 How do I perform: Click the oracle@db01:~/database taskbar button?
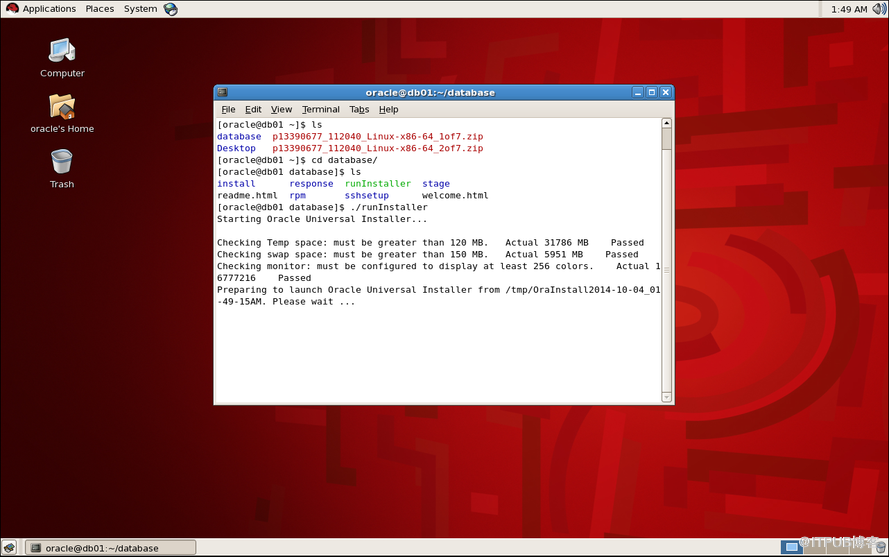point(111,548)
